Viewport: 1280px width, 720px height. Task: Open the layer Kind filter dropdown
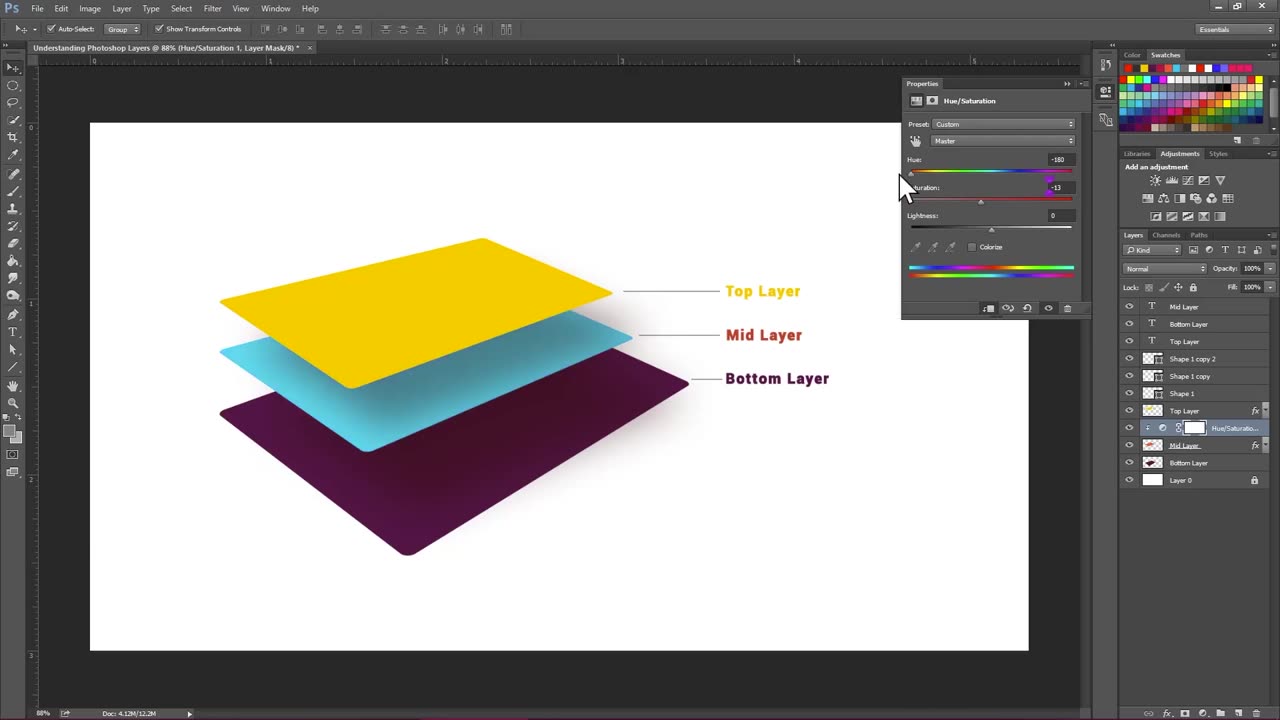[1152, 250]
